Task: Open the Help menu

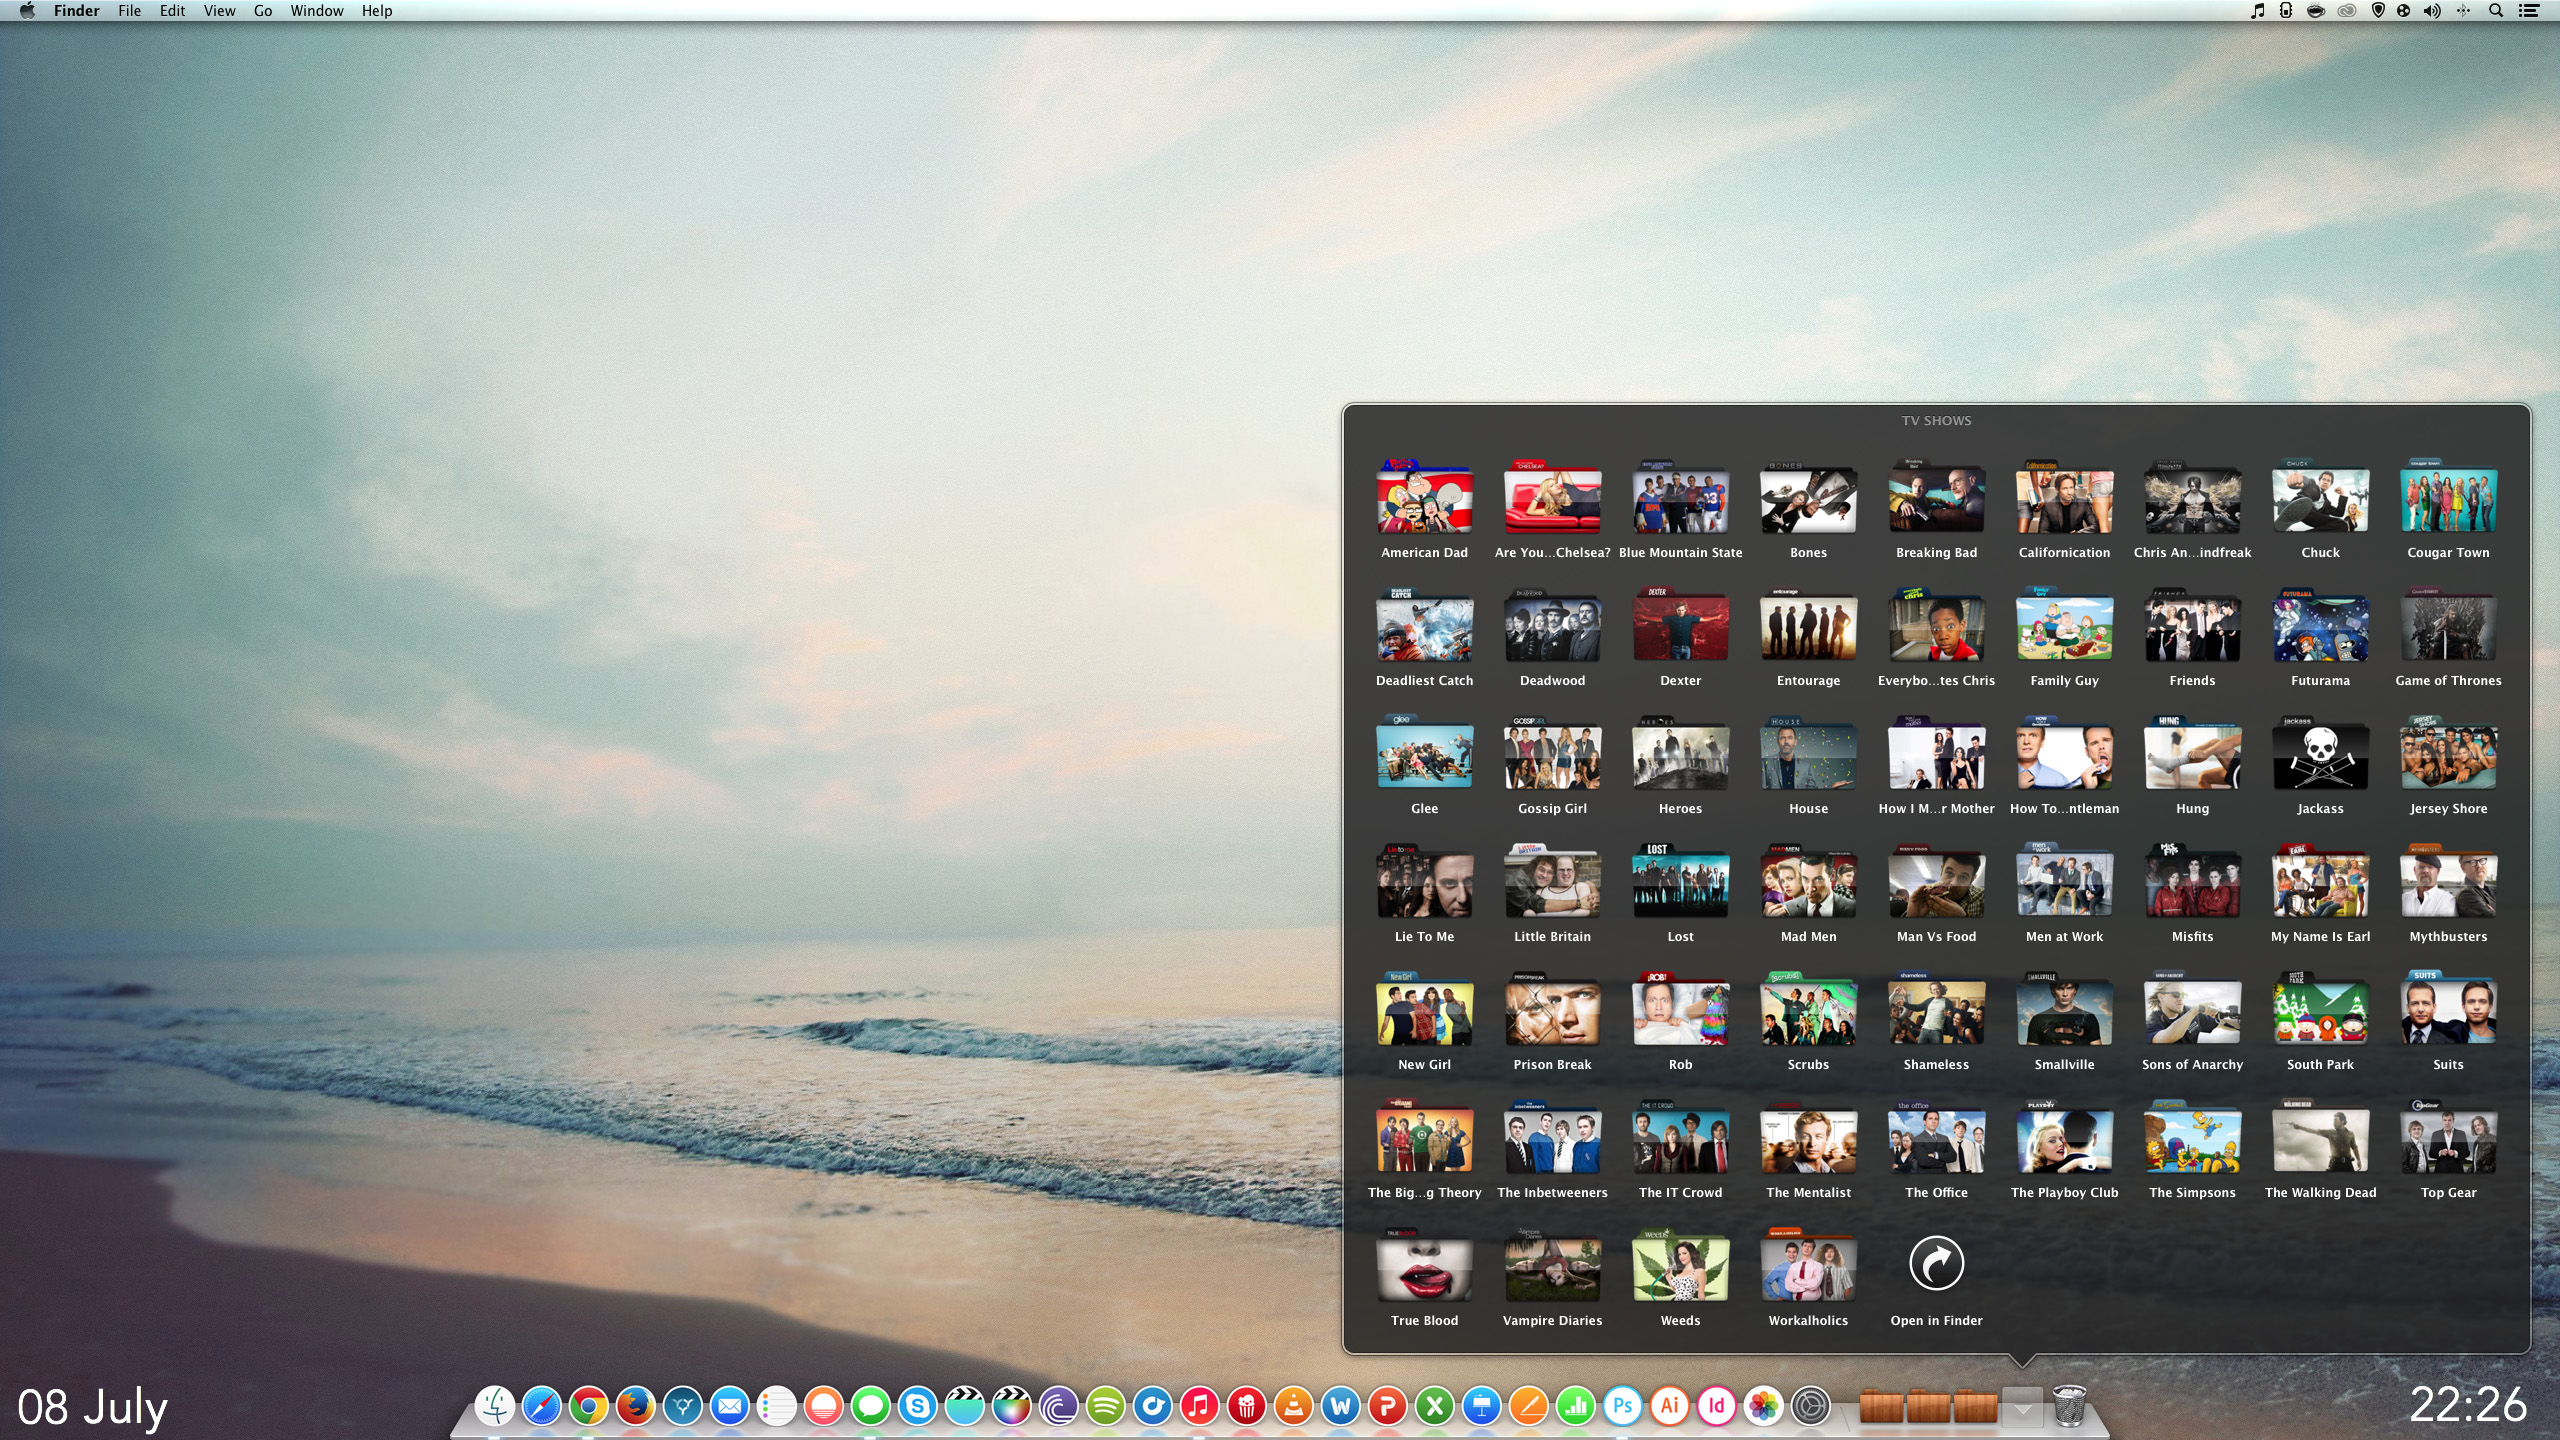Action: point(377,11)
